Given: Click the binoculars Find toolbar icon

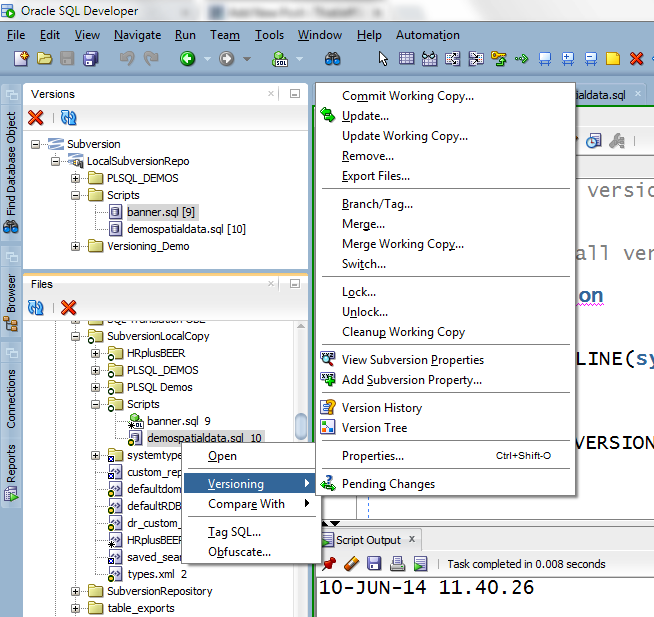Looking at the screenshot, I should coord(332,59).
